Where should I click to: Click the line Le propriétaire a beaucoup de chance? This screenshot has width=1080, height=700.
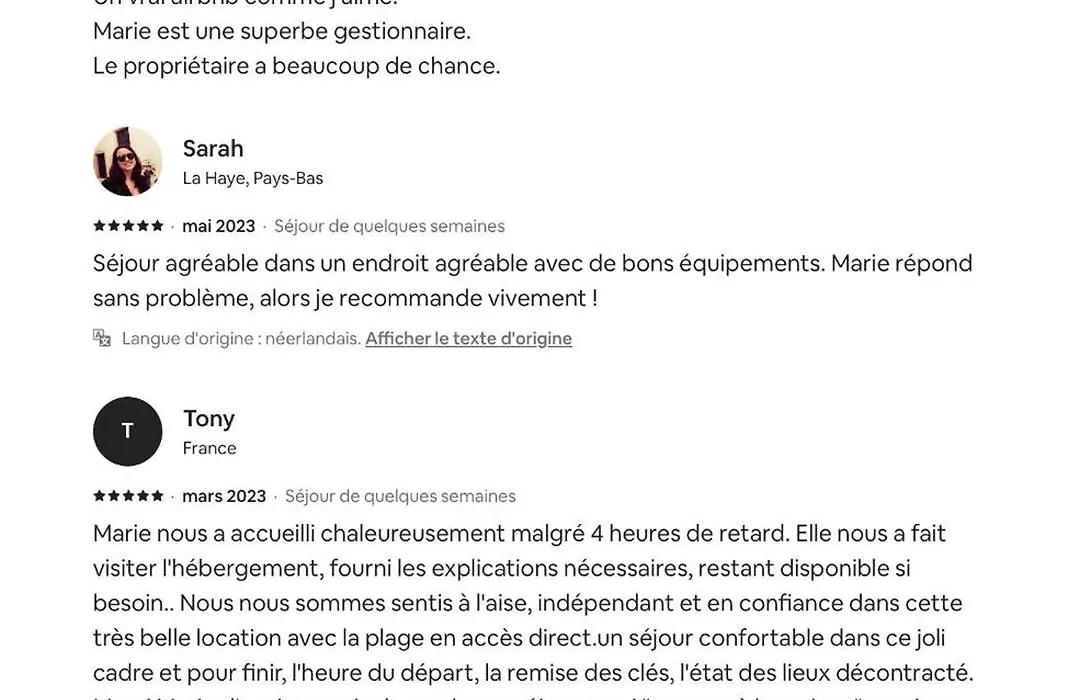pyautogui.click(x=296, y=66)
